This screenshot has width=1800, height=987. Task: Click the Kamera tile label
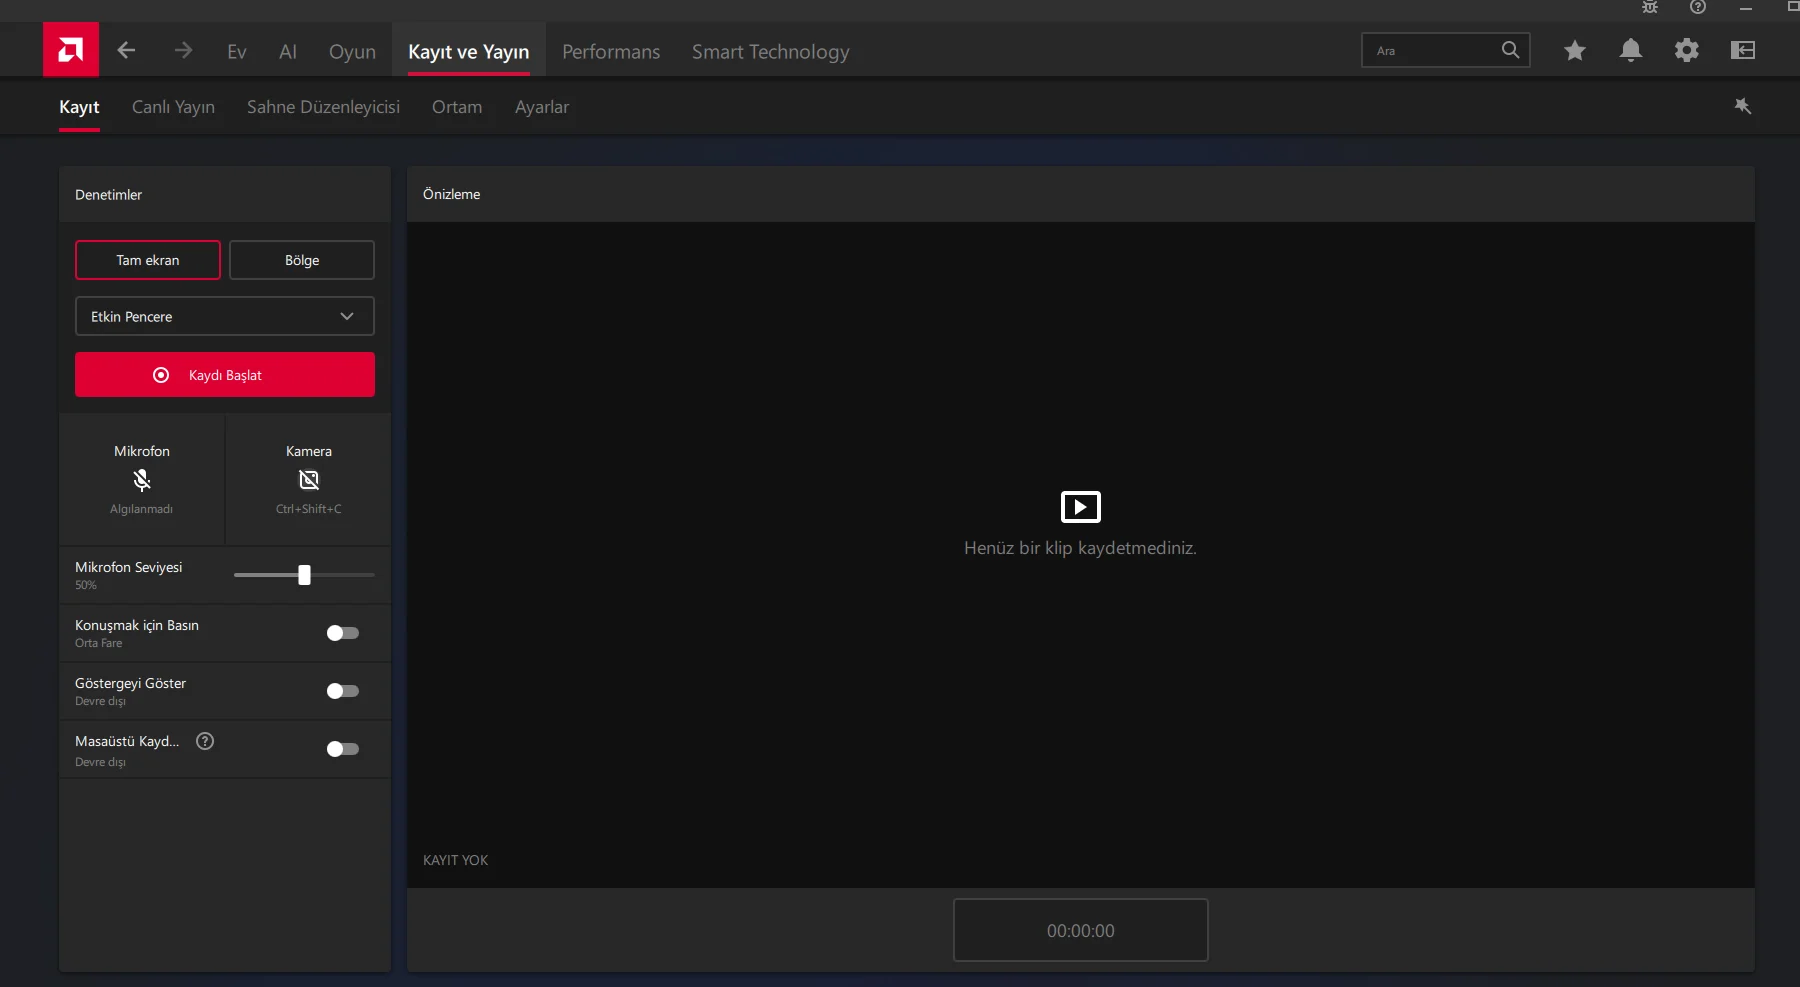click(x=309, y=451)
